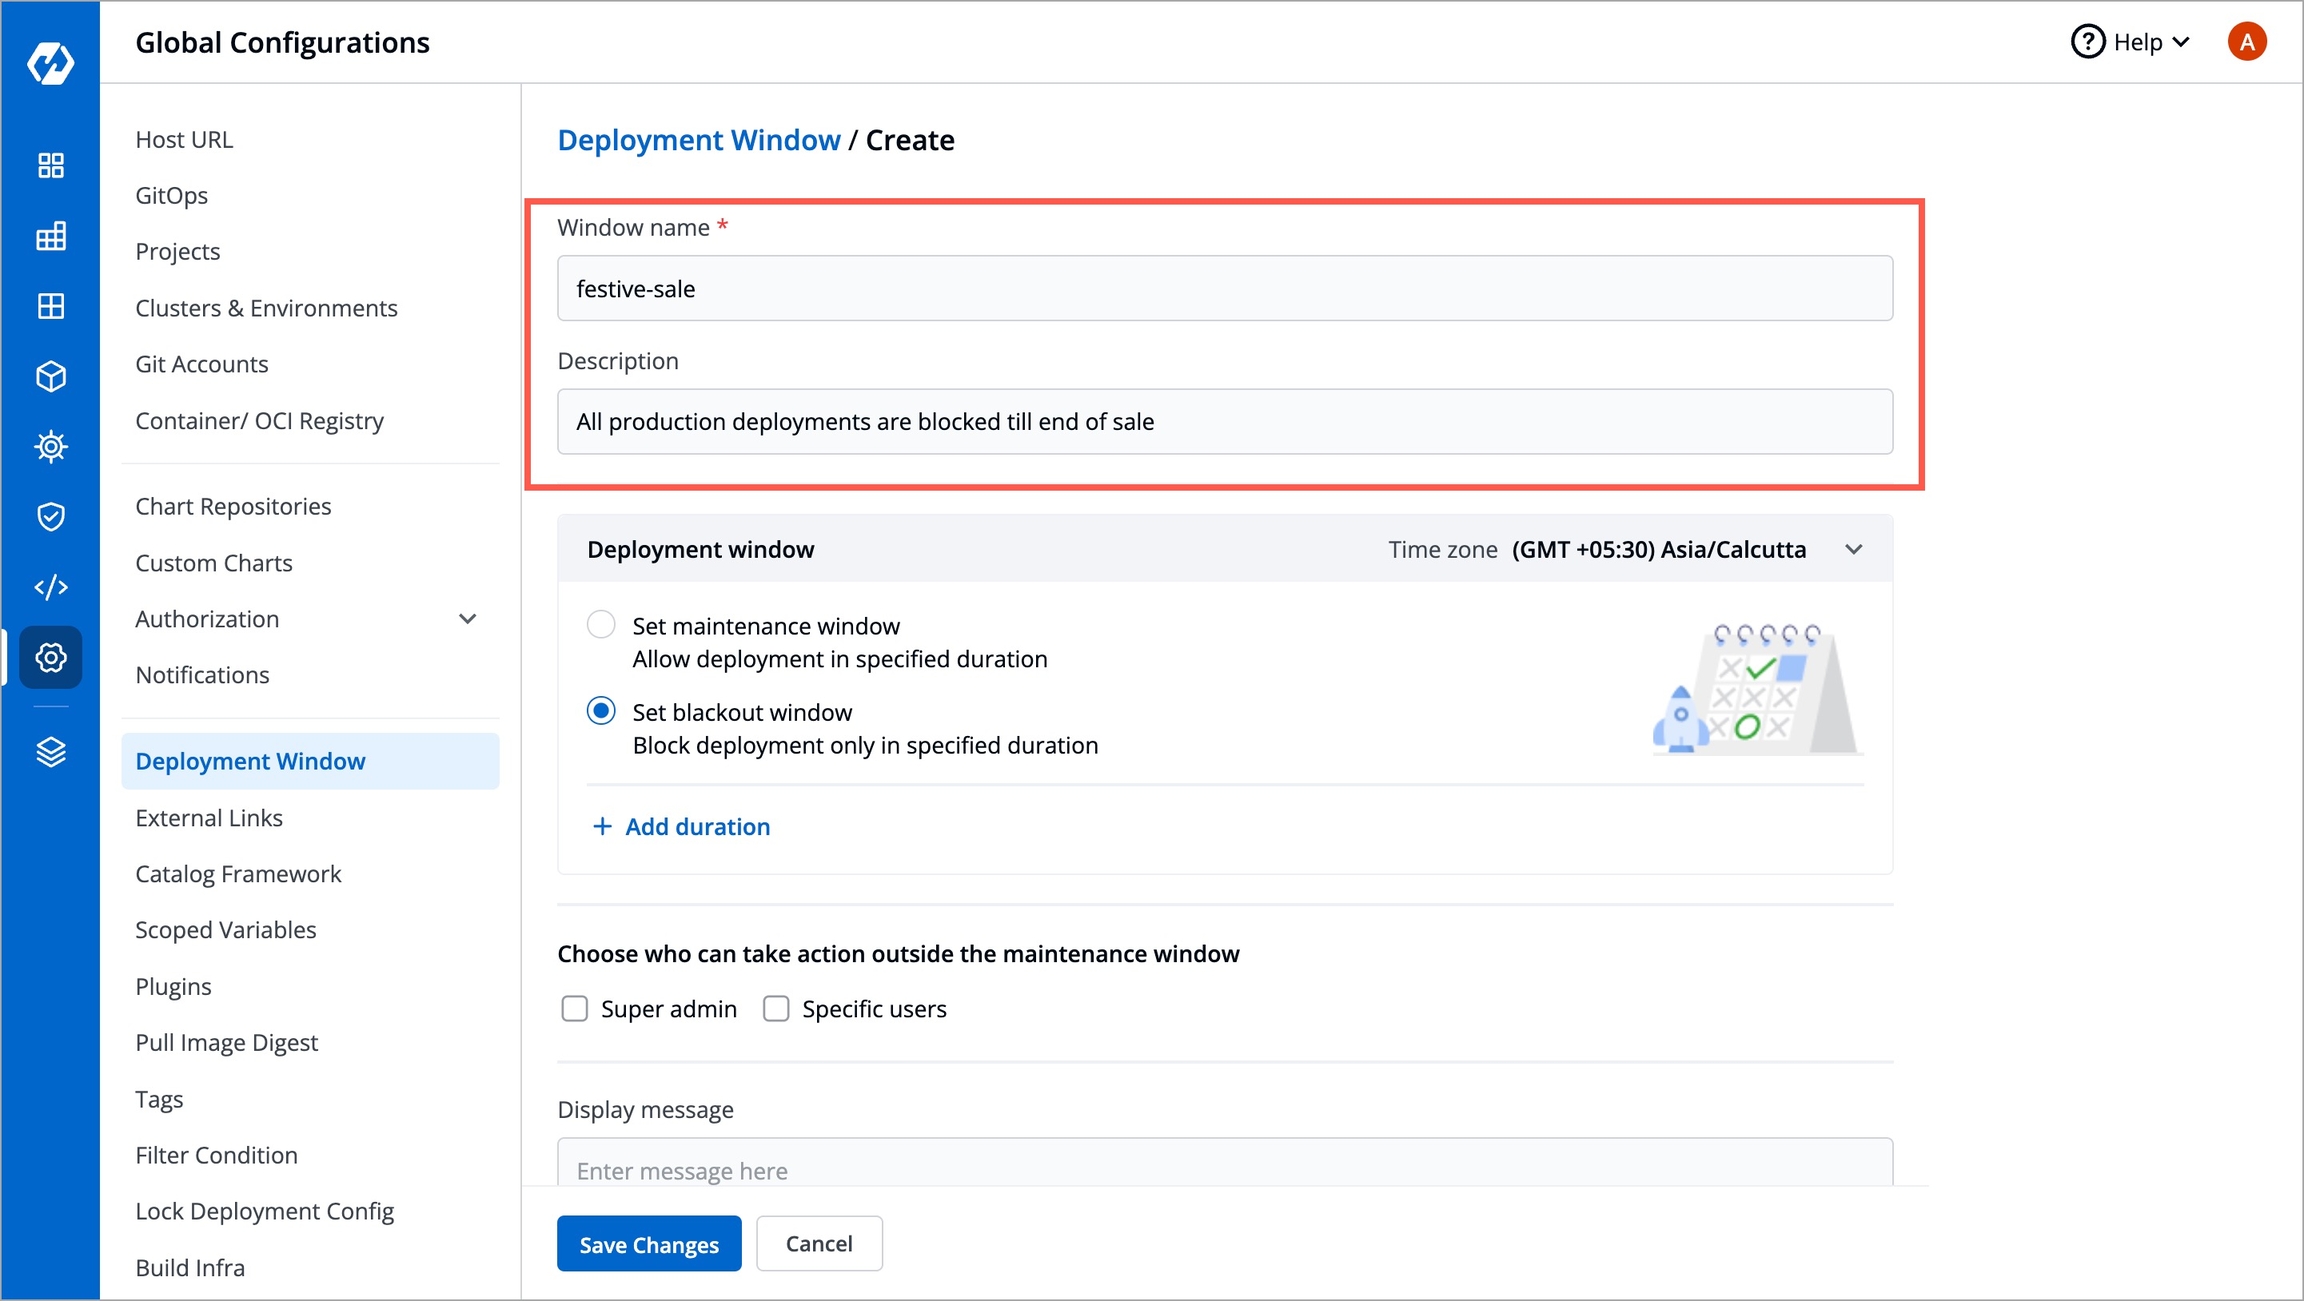Click the cube-shaped sidebar icon
The image size is (2304, 1301).
pos(50,376)
